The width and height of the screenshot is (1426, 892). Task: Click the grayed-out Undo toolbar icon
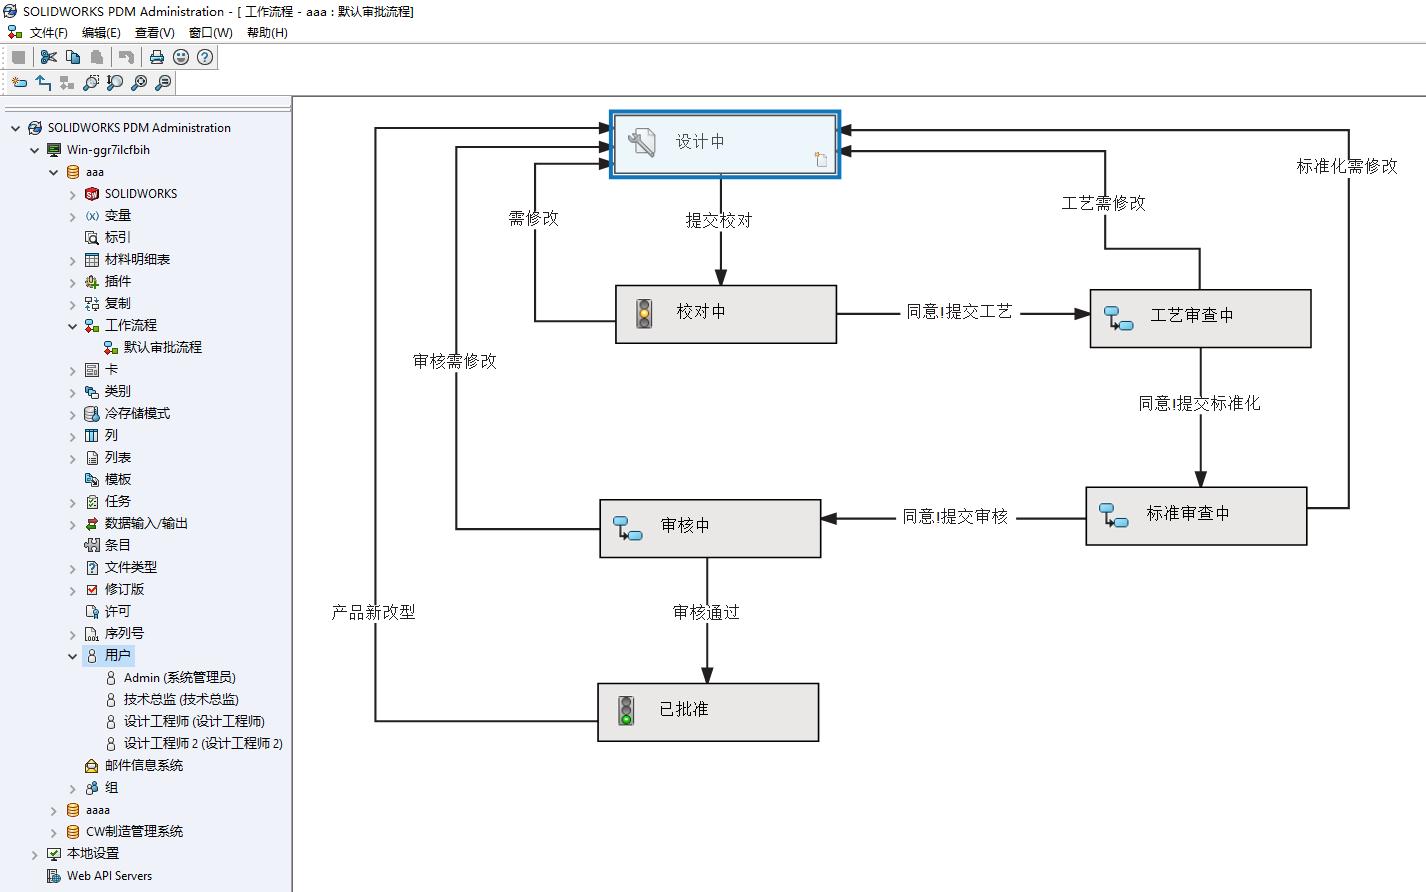pos(126,57)
